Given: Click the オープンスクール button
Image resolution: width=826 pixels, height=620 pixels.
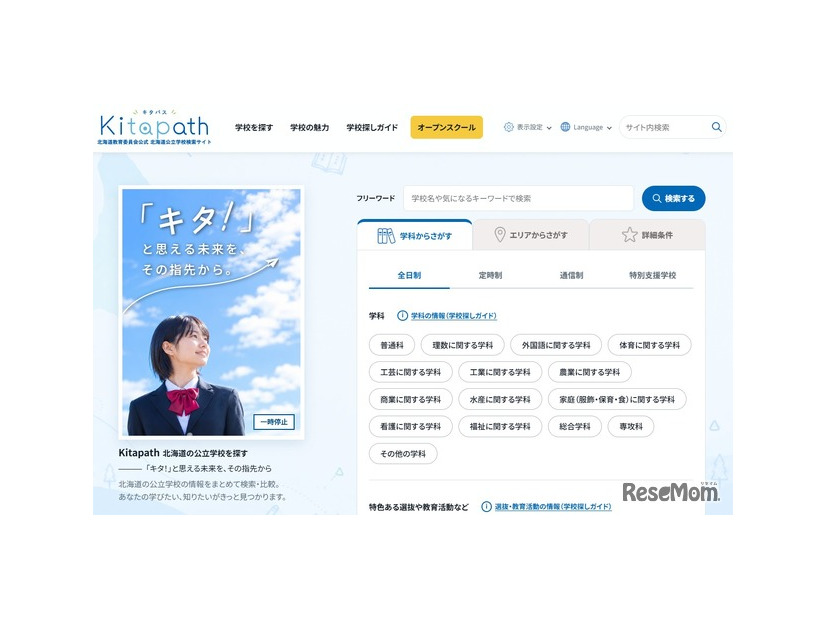Looking at the screenshot, I should click(x=446, y=127).
